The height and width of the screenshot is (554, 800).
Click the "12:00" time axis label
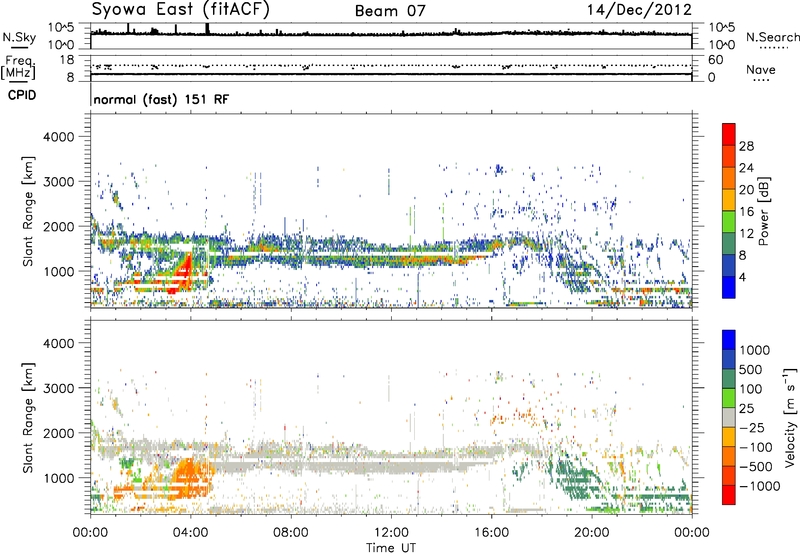(x=391, y=533)
